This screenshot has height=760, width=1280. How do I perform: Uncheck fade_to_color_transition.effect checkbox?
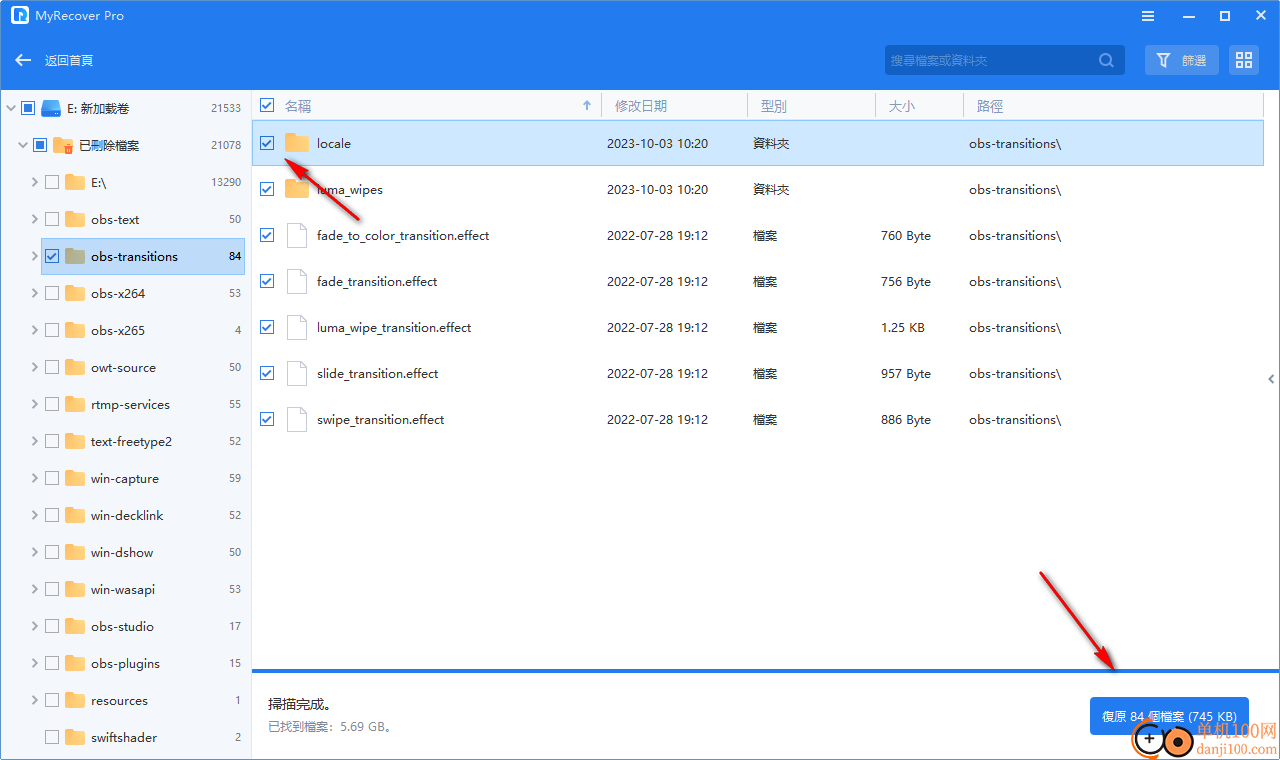(267, 235)
